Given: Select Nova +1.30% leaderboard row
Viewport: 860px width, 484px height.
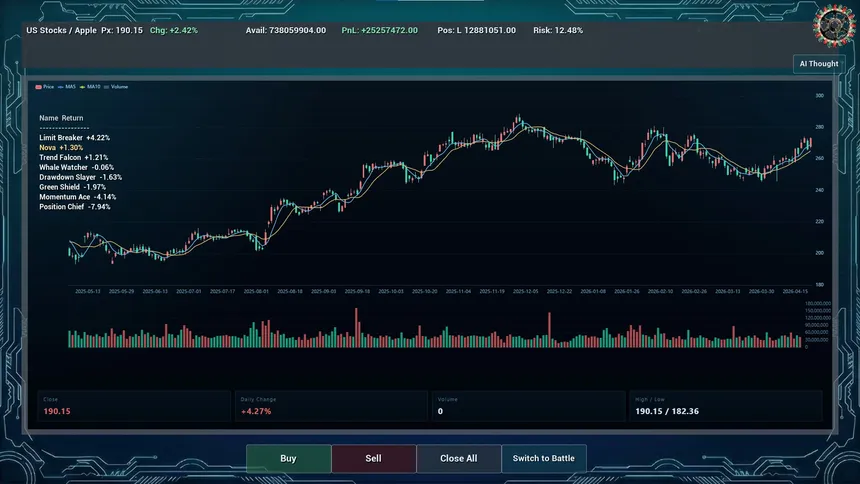Looking at the screenshot, I should [x=61, y=148].
